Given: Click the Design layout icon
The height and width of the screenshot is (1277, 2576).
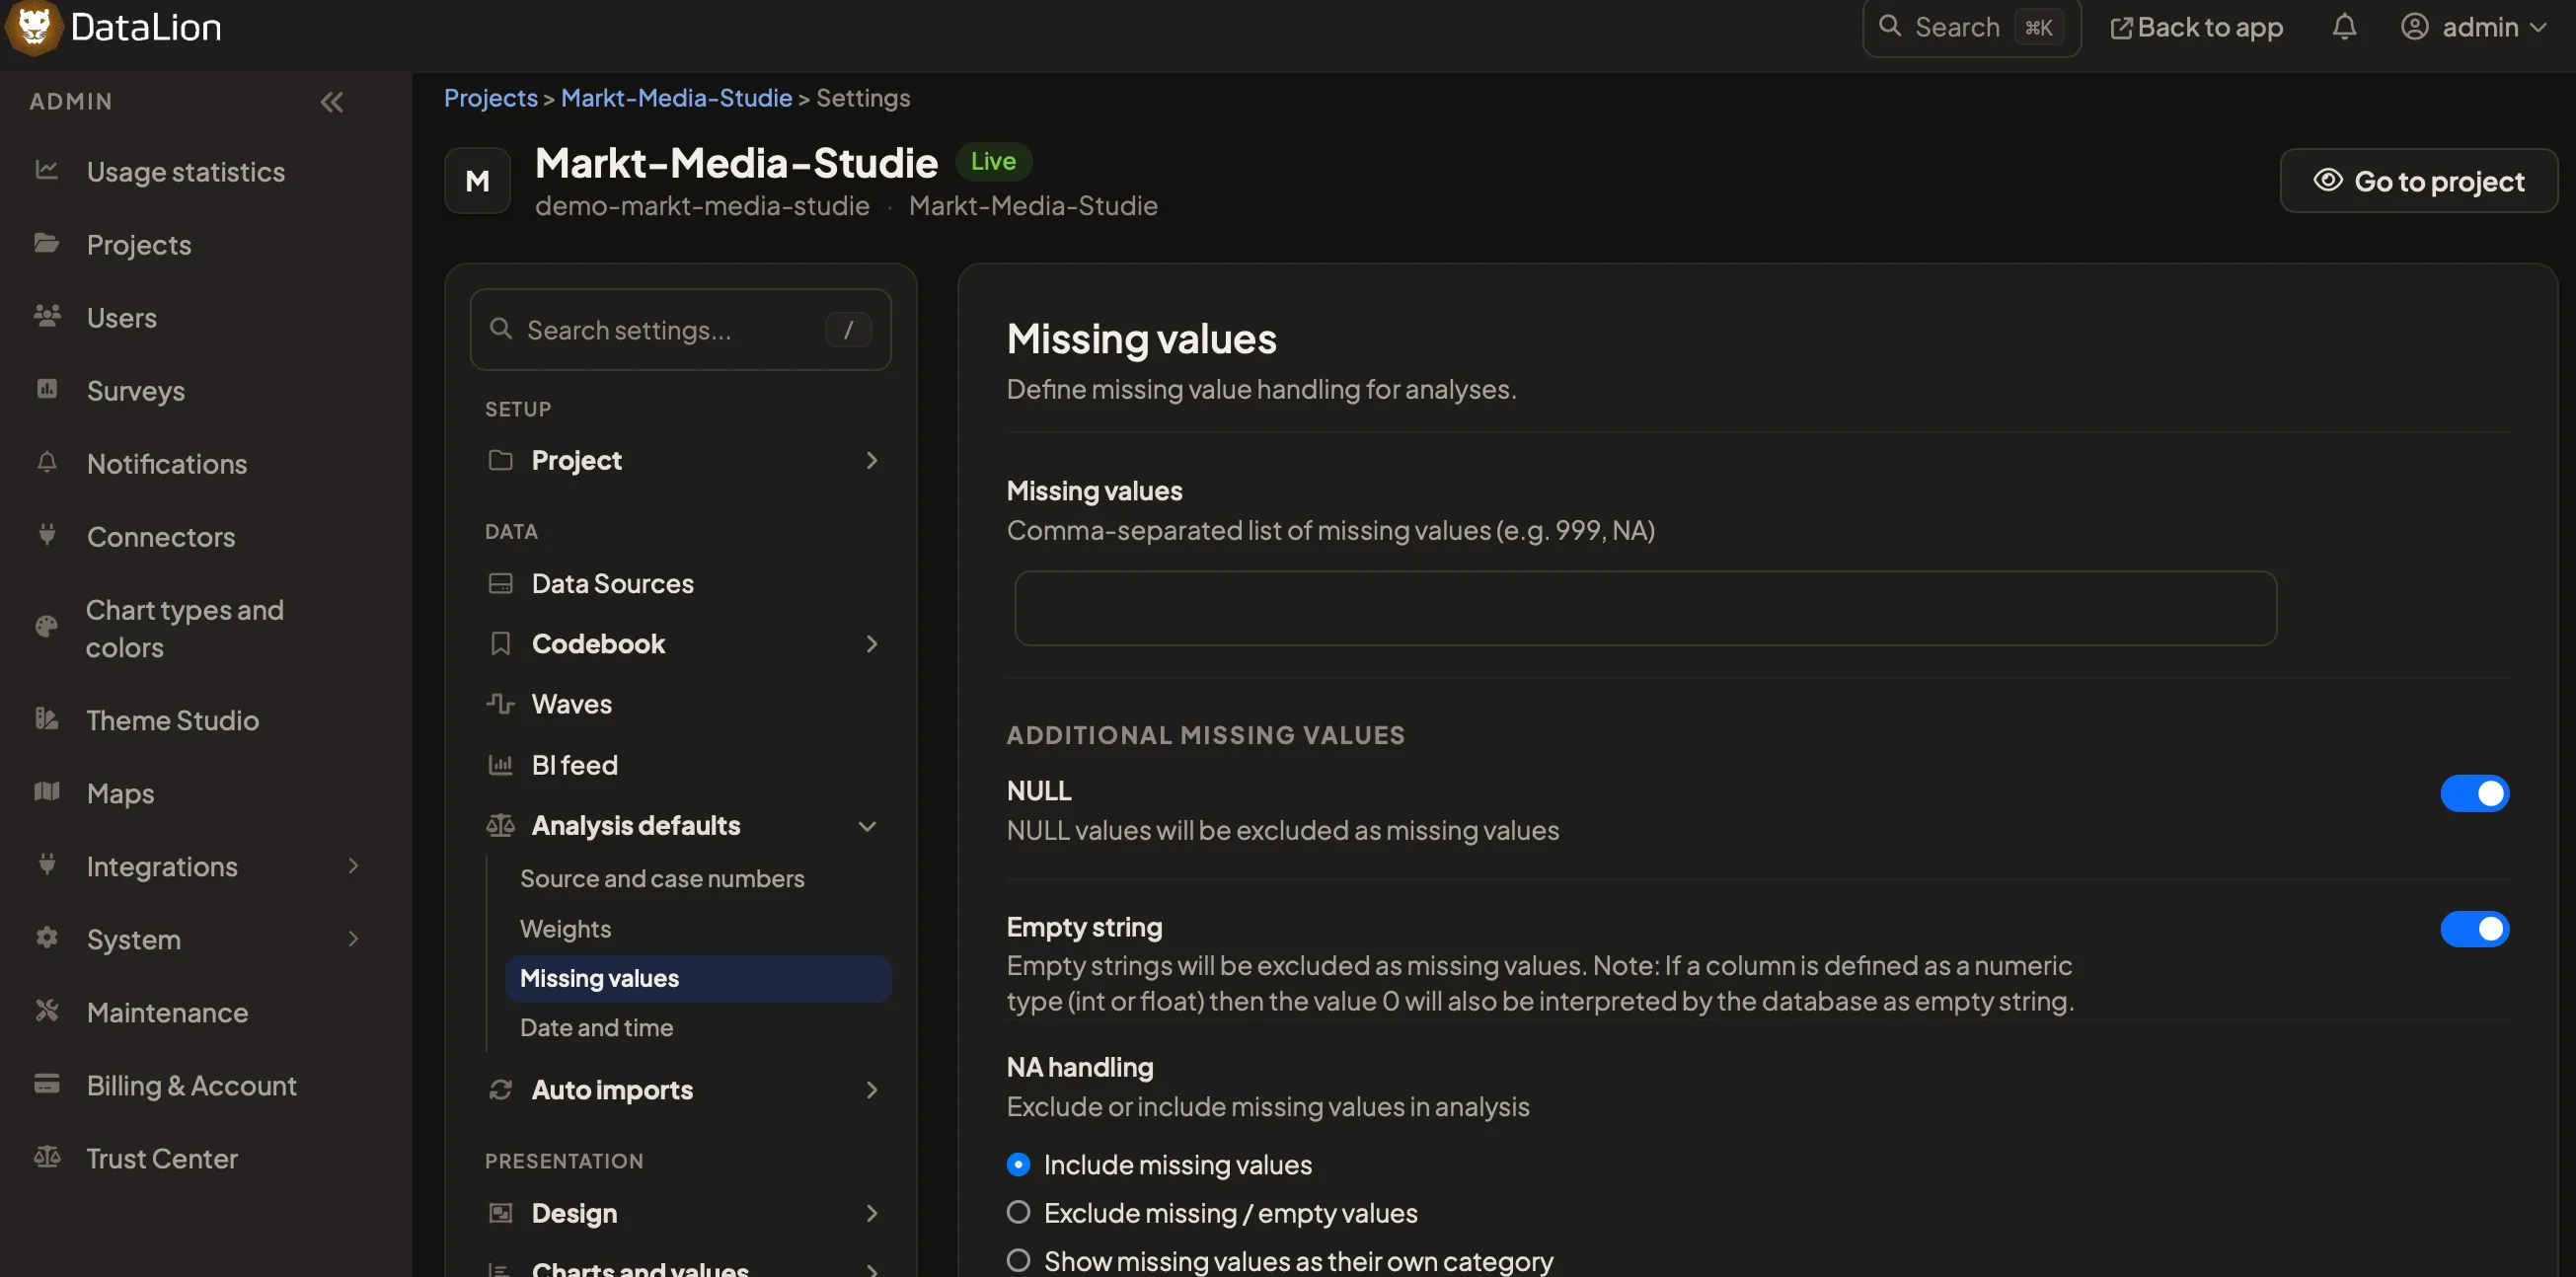Looking at the screenshot, I should (x=500, y=1213).
